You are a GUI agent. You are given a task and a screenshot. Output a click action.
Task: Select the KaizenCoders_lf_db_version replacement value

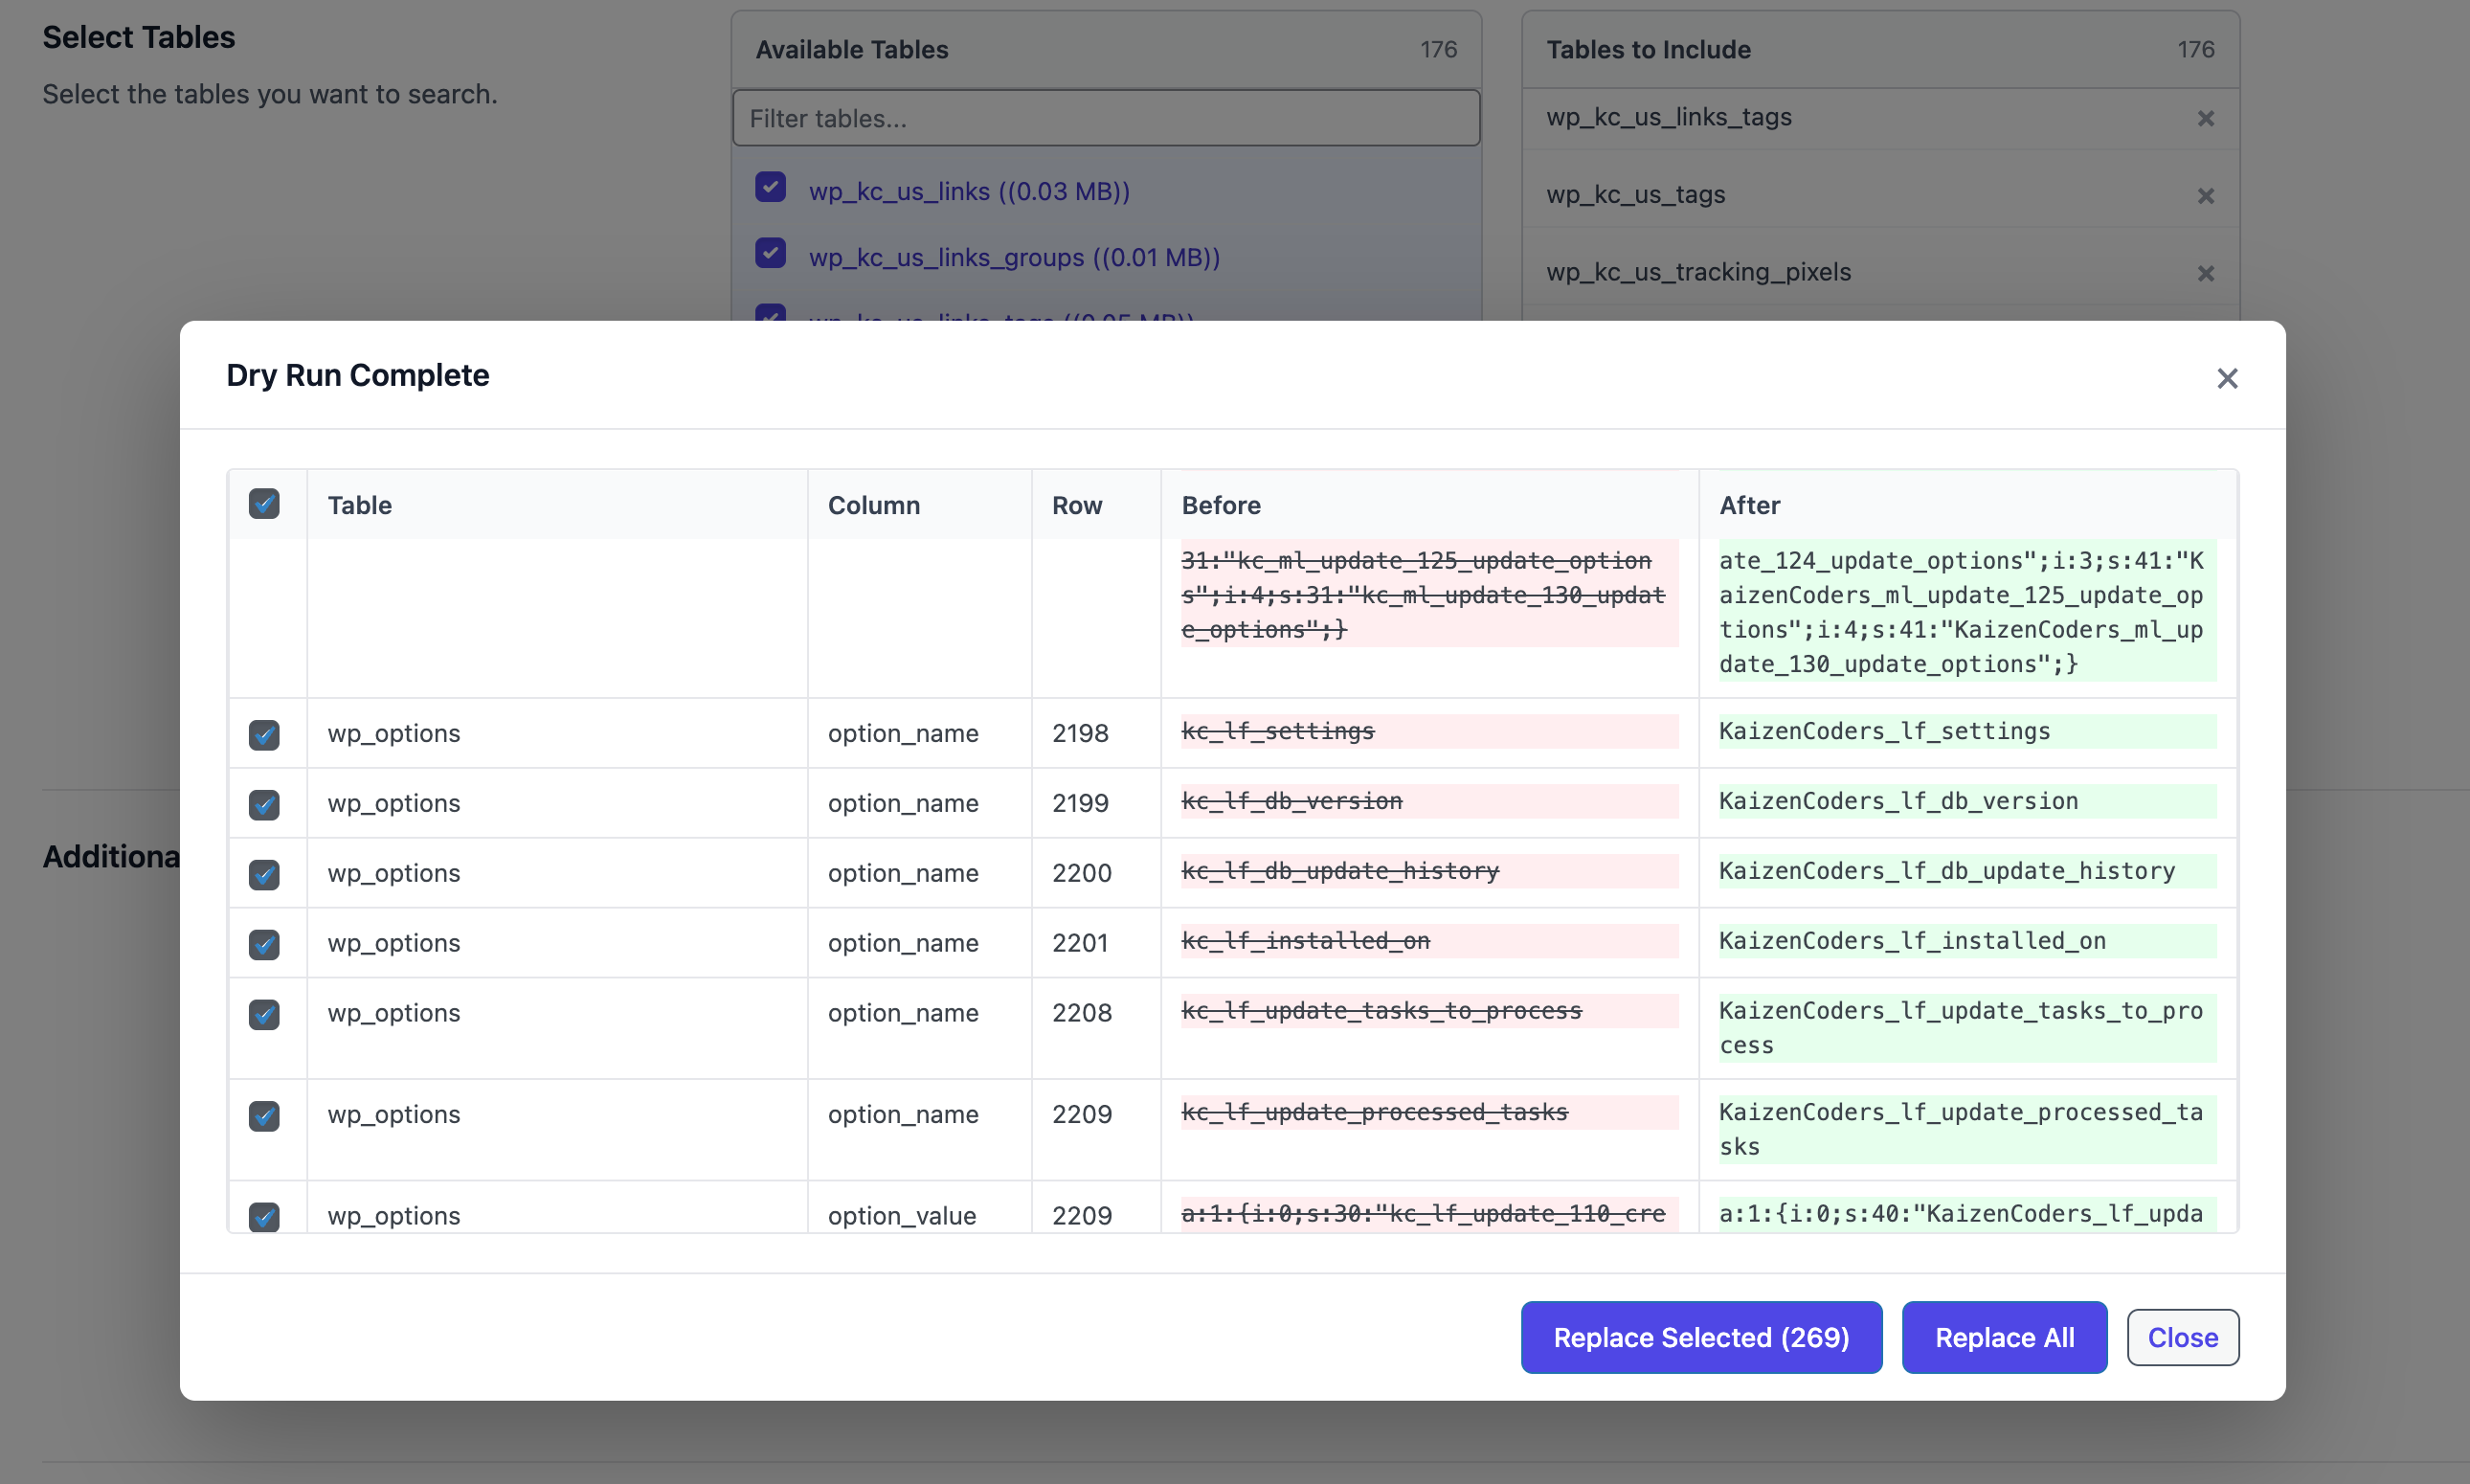[1899, 801]
